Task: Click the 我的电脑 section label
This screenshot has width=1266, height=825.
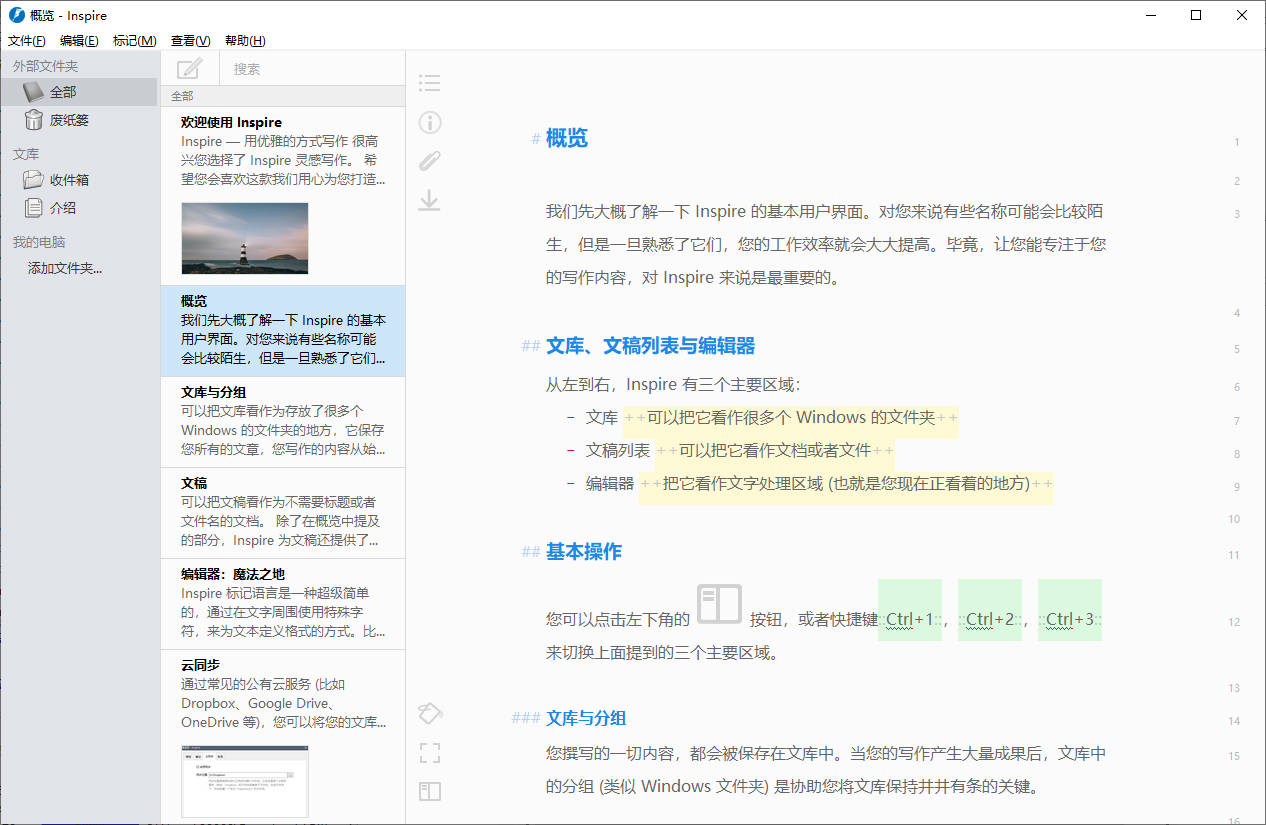Action: [x=39, y=242]
